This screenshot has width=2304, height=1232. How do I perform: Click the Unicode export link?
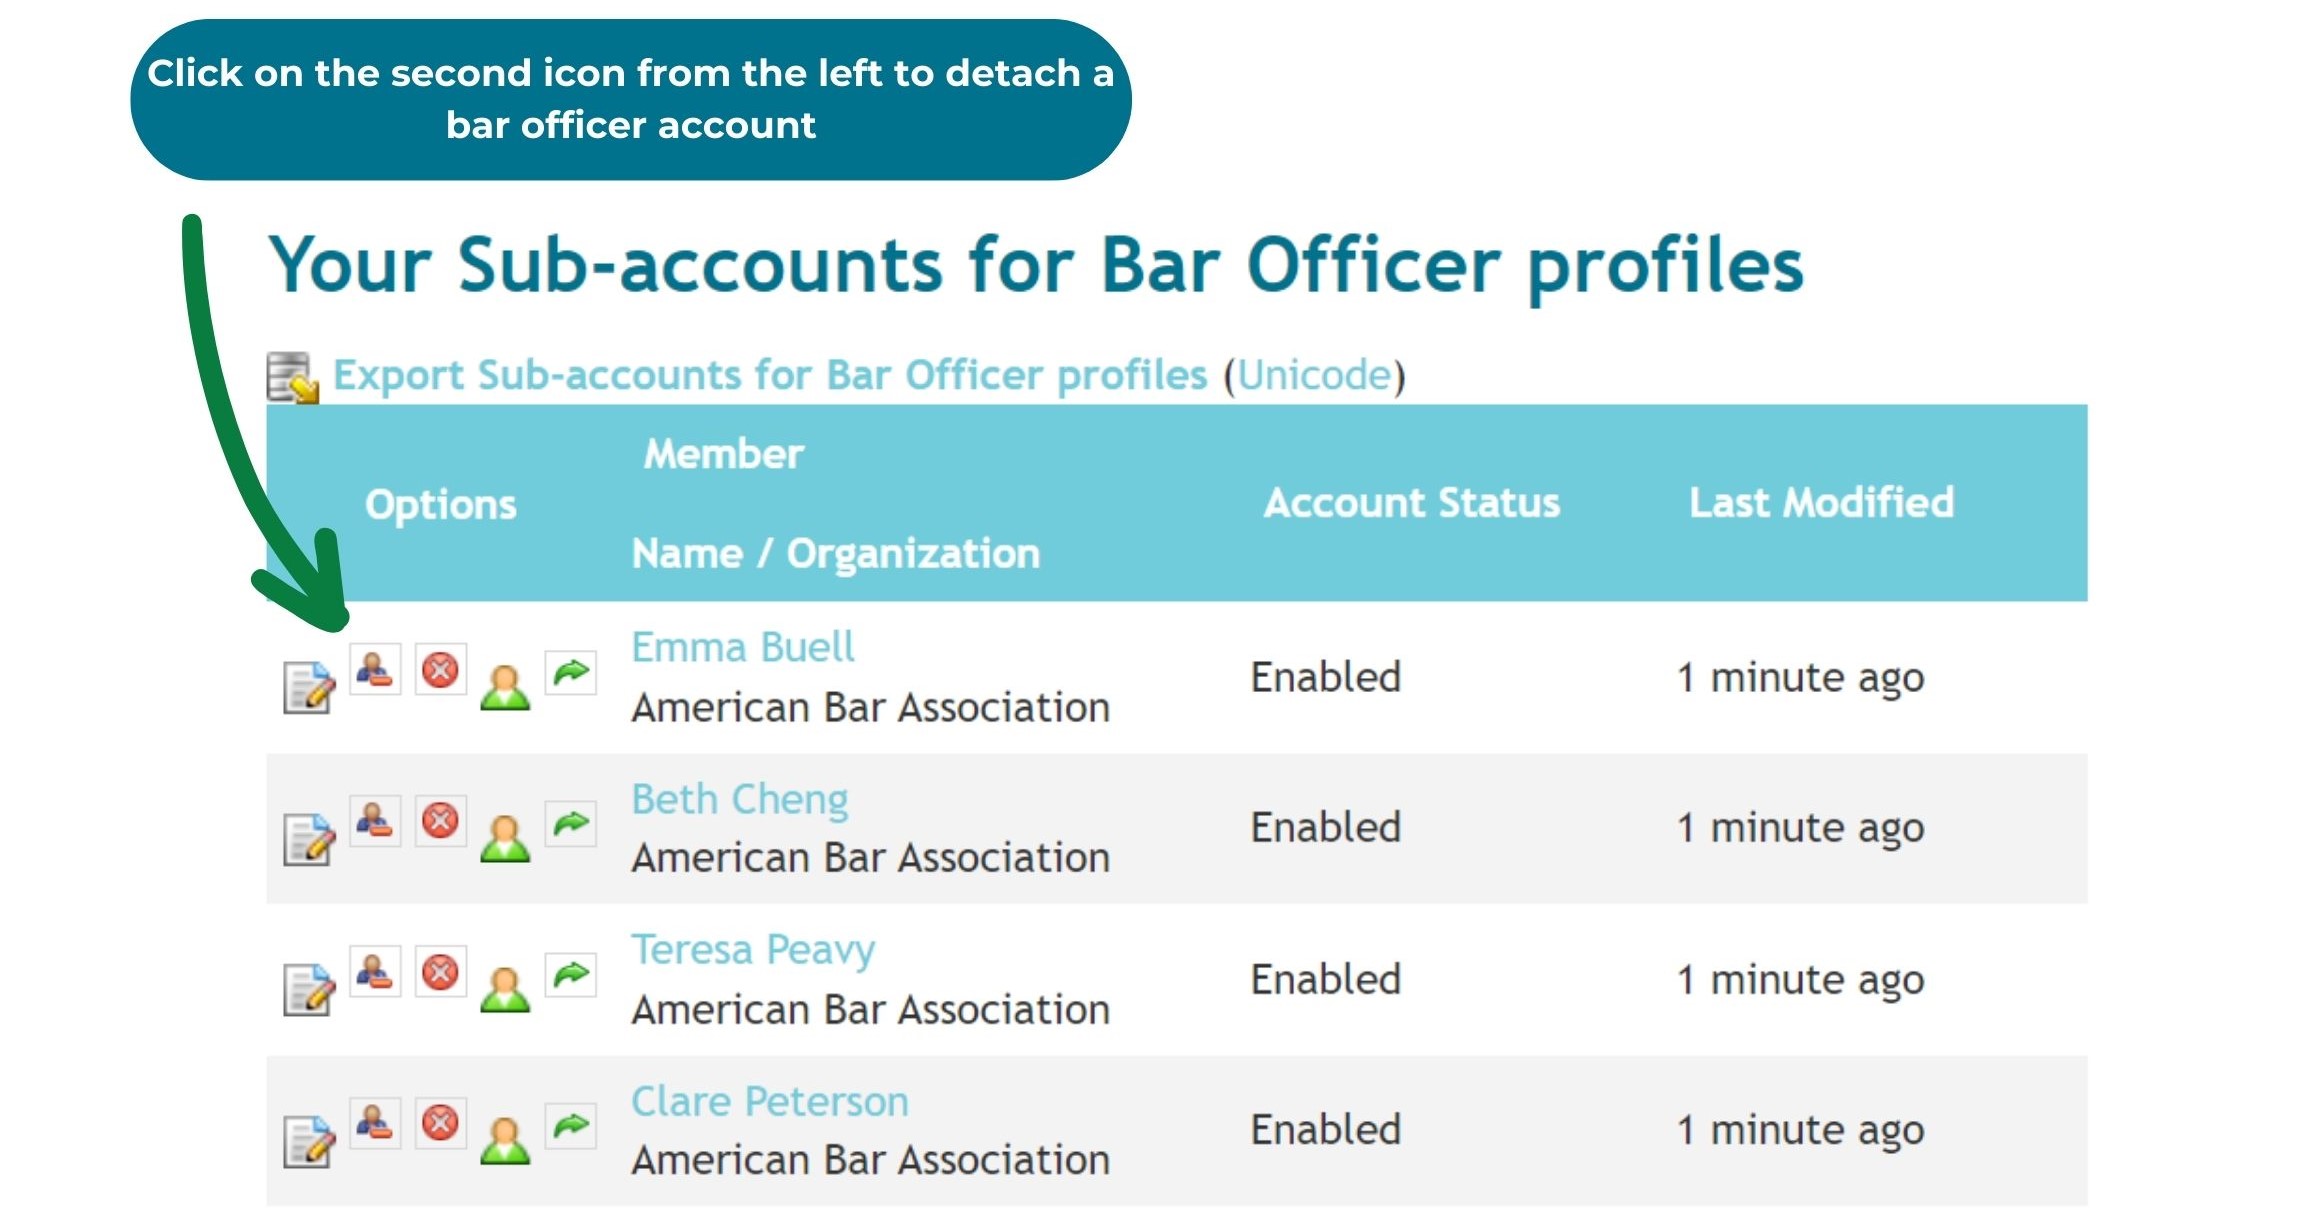coord(1310,374)
